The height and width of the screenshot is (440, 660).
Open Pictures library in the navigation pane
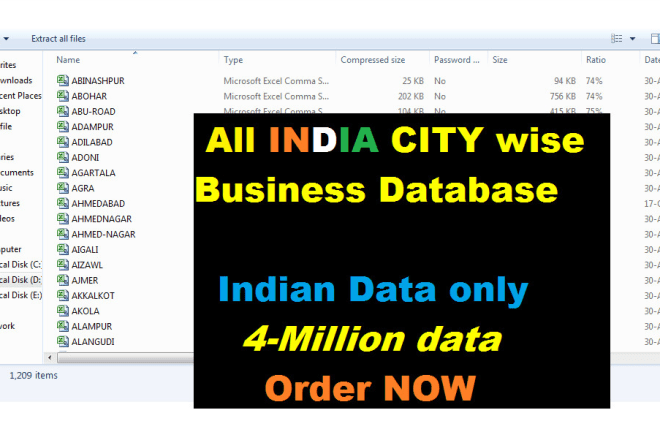[x=10, y=203]
